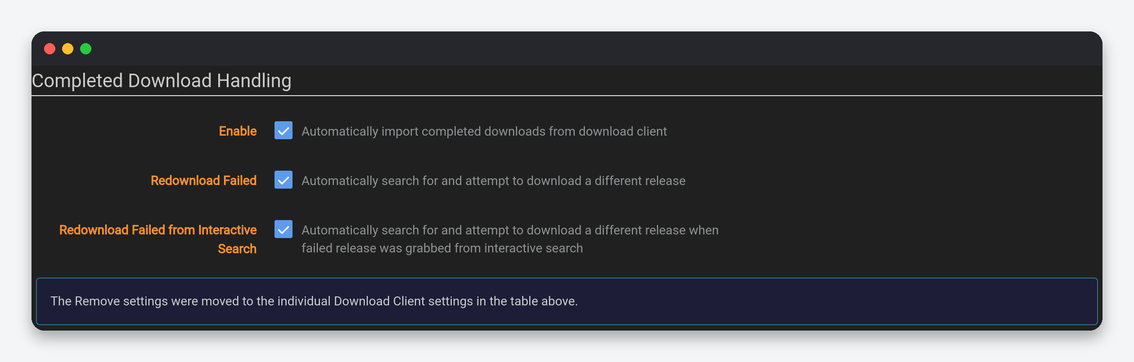Toggle the Enable checkbox
1134x362 pixels.
point(284,131)
